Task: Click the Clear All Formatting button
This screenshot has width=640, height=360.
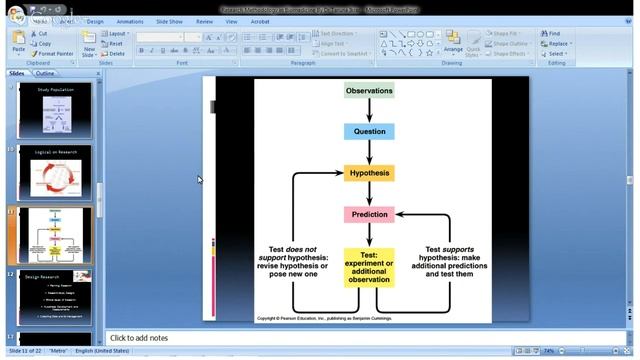Action: [231, 38]
